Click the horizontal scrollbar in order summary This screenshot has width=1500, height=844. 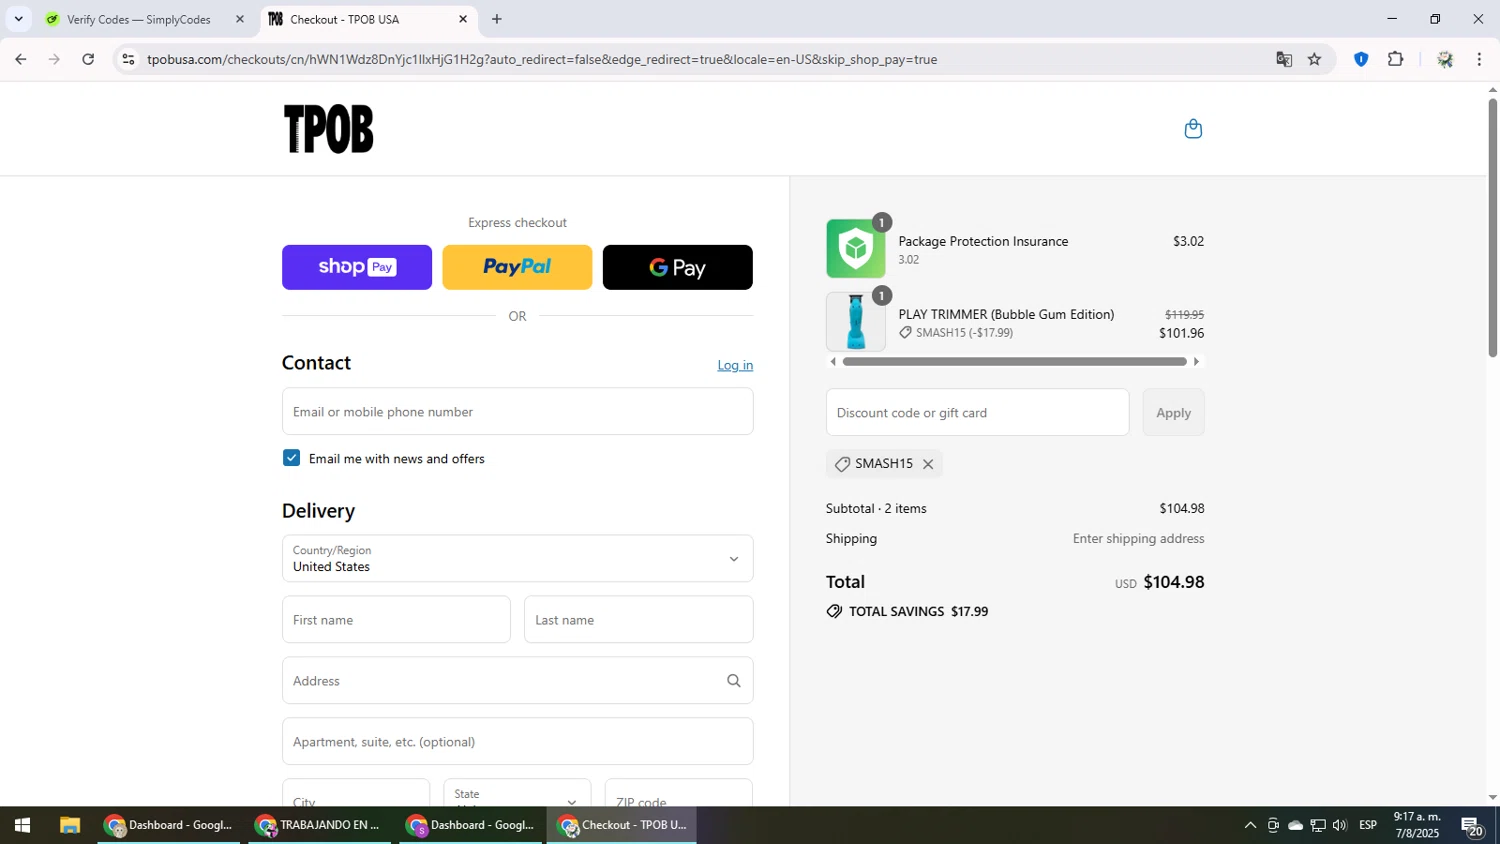point(1014,362)
